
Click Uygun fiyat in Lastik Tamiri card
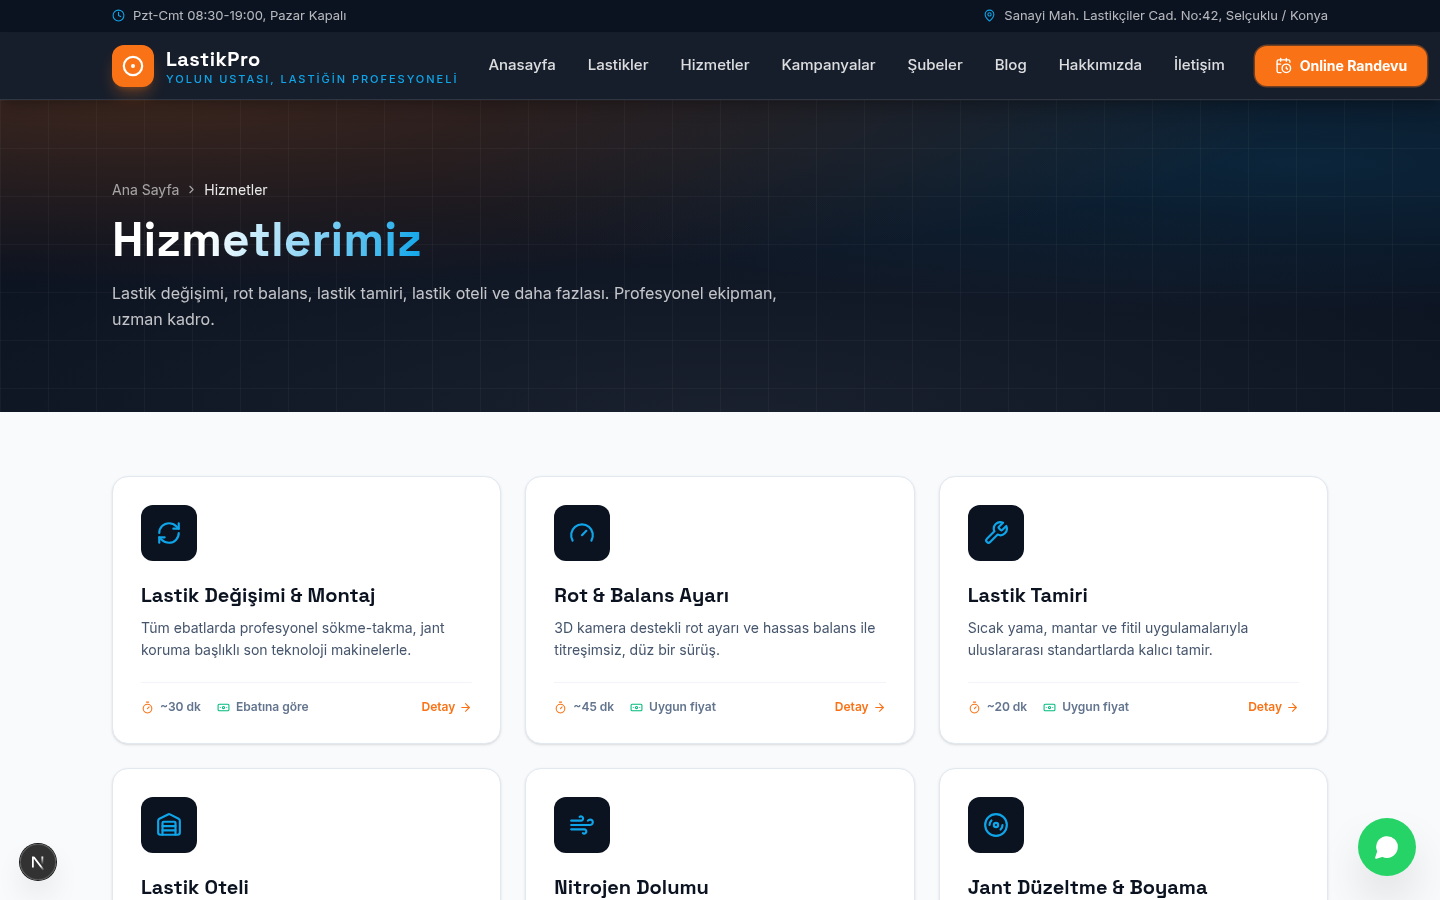(x=1096, y=707)
